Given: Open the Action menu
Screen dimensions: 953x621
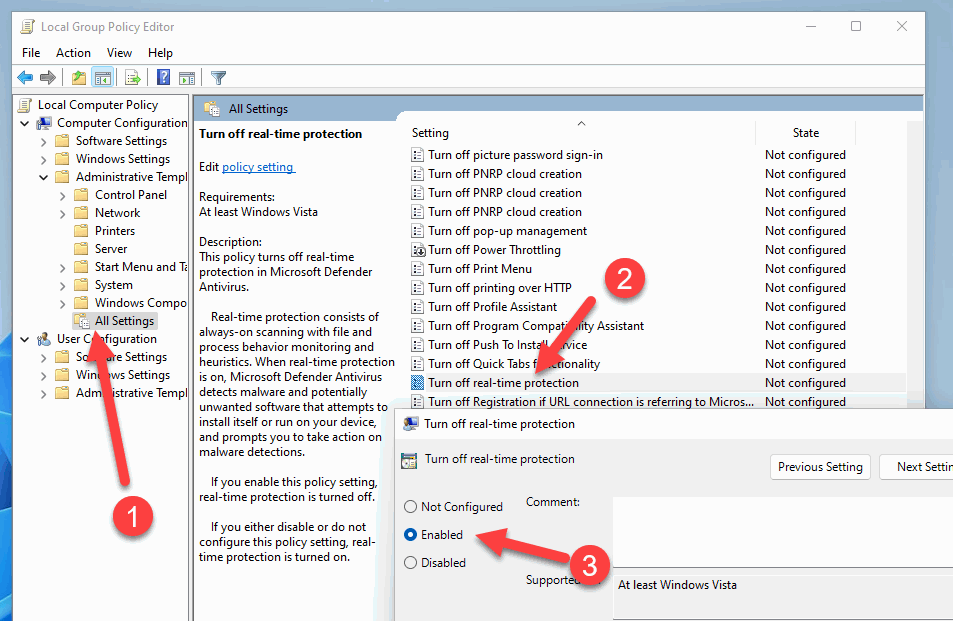Looking at the screenshot, I should coord(74,53).
